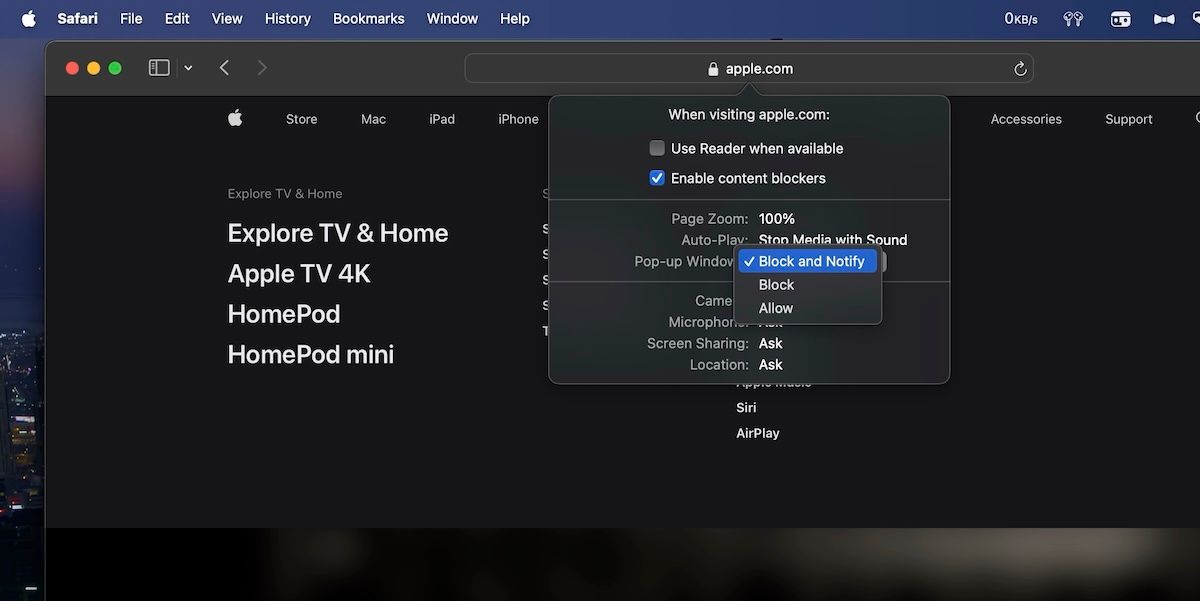
Task: Disable Enable content blockers
Action: coord(657,178)
